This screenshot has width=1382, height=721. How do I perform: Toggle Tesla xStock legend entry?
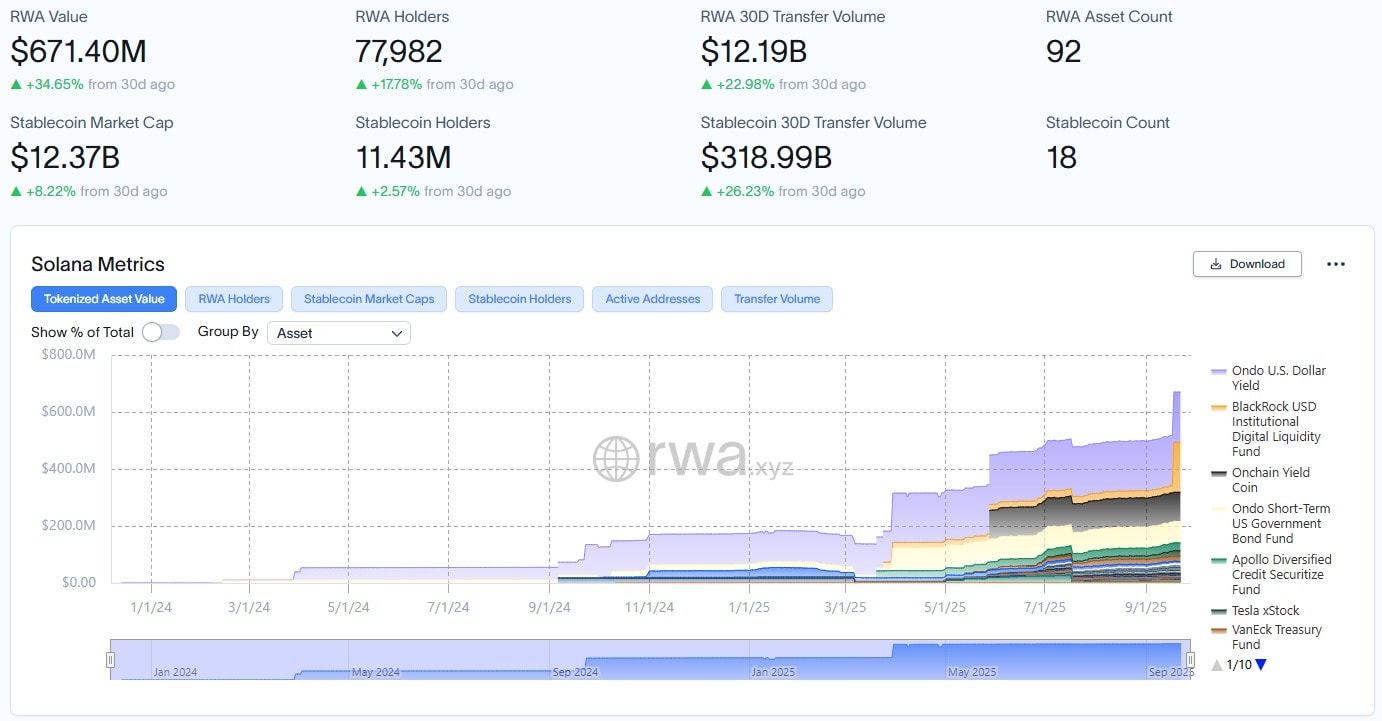click(1265, 611)
